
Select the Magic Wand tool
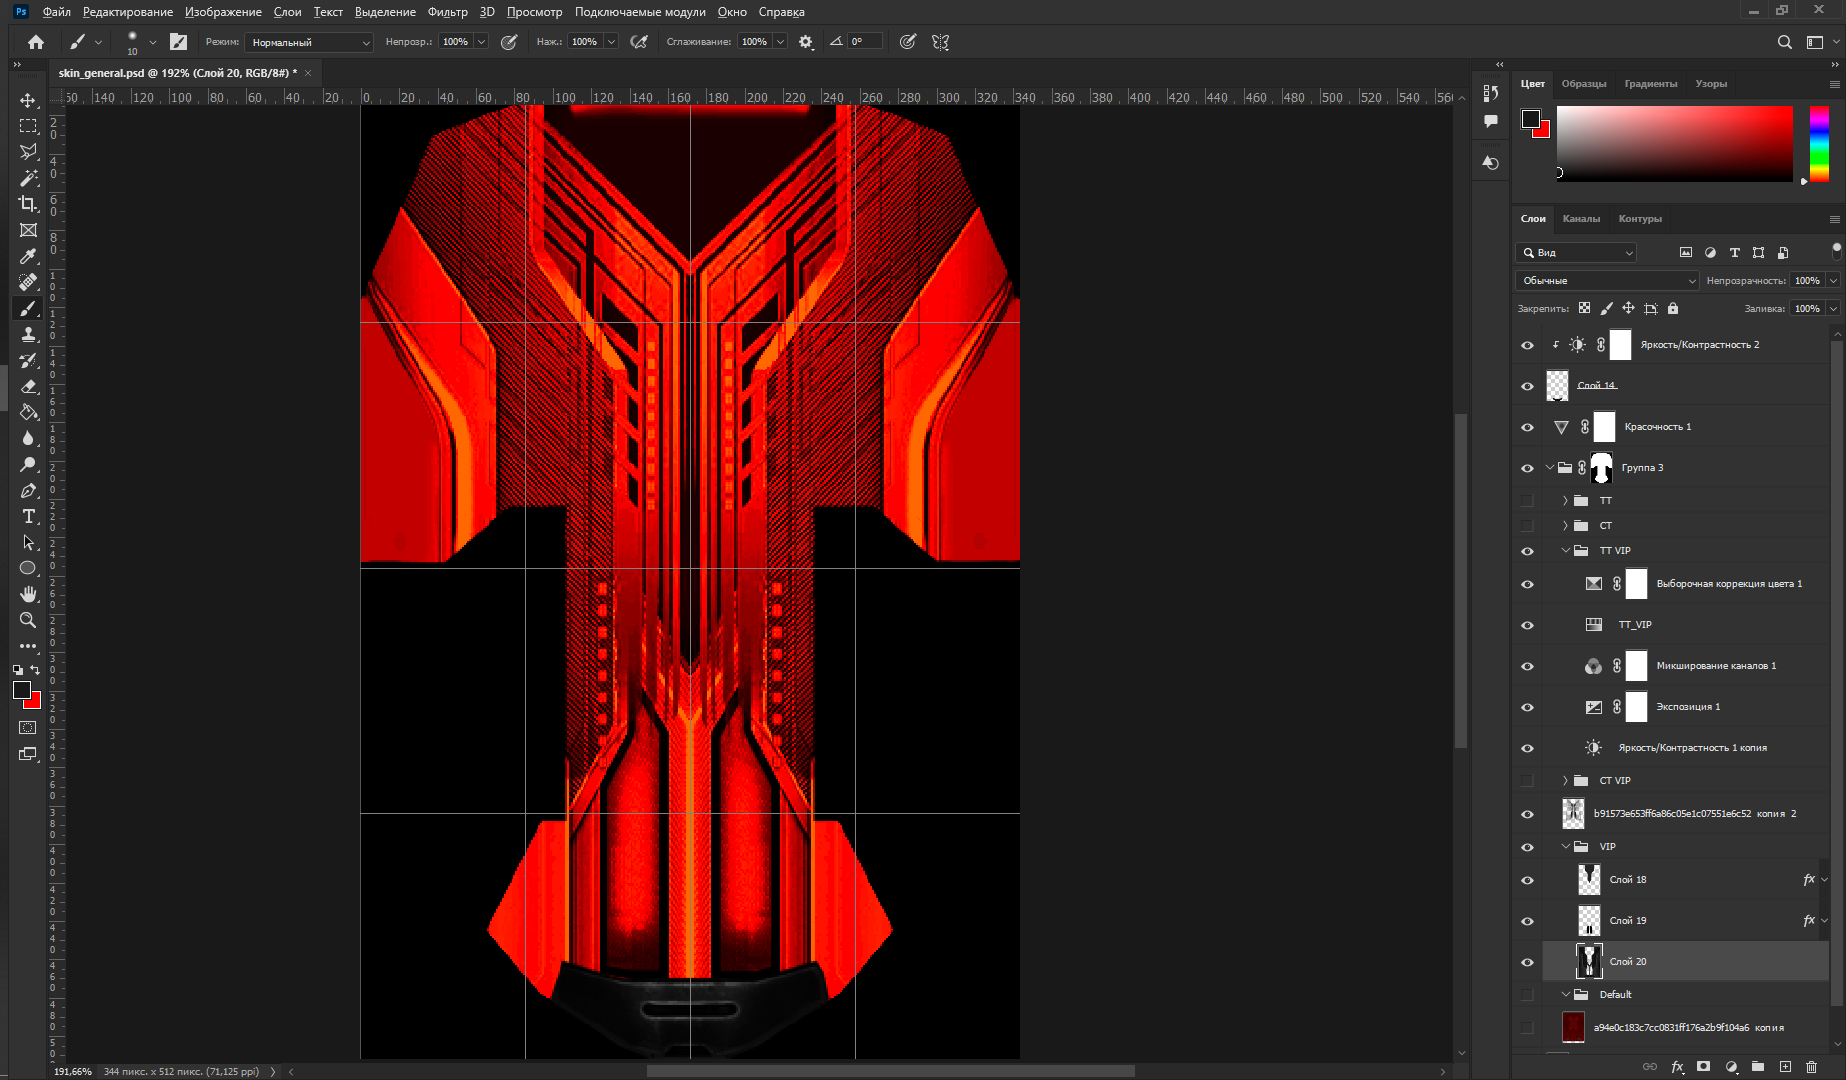pos(28,178)
